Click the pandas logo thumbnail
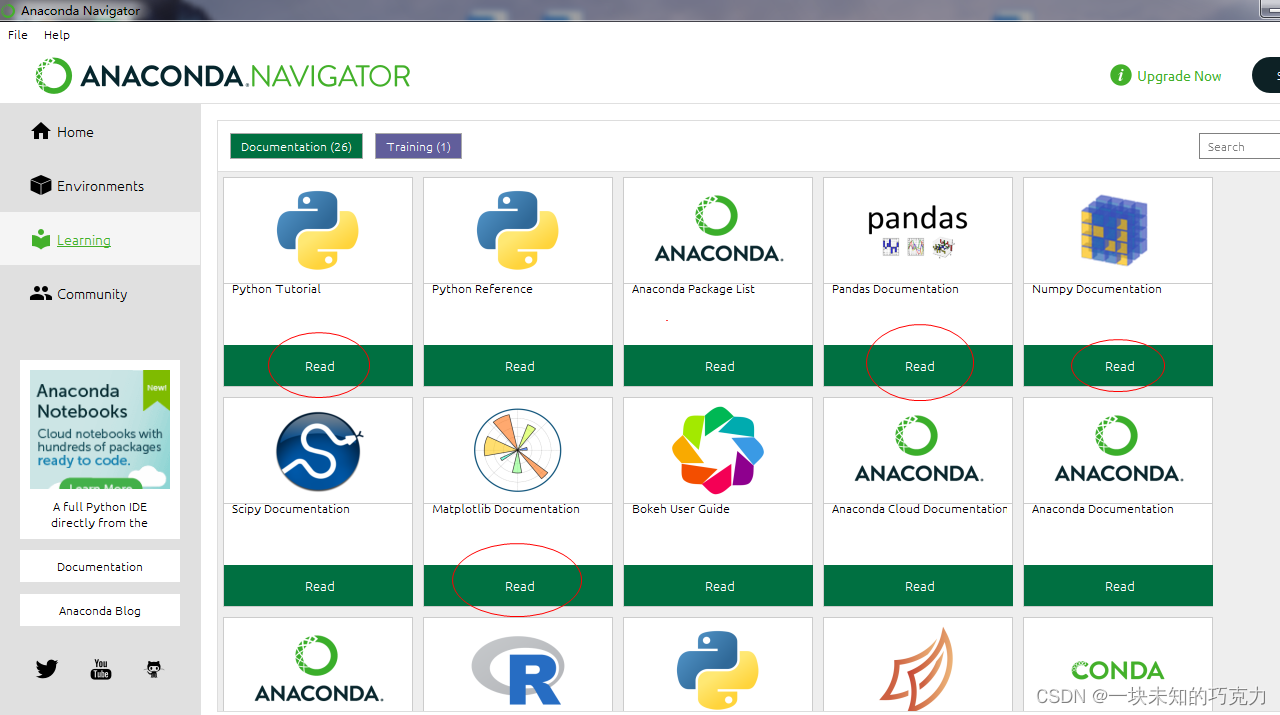The width and height of the screenshot is (1280, 715). (918, 230)
